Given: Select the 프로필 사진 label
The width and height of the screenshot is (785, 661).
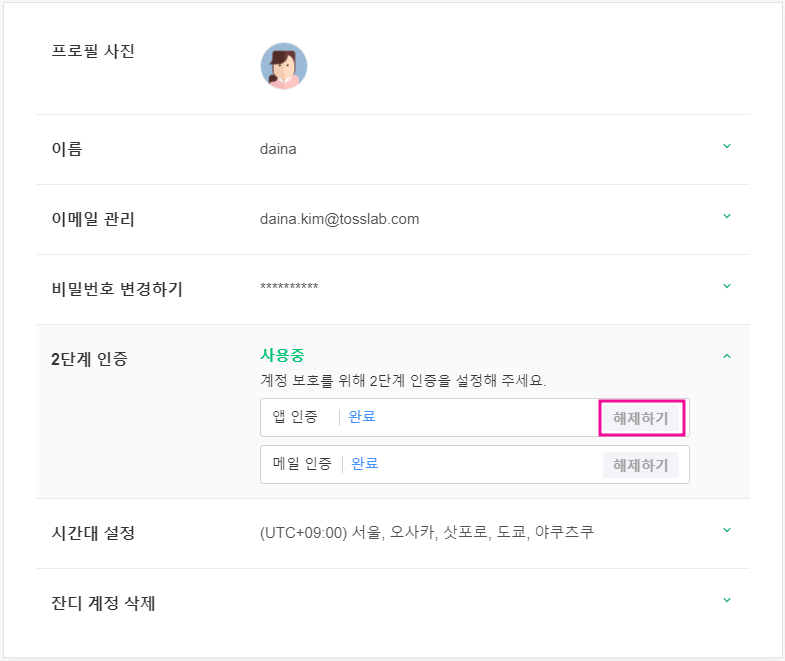Looking at the screenshot, I should [x=93, y=51].
